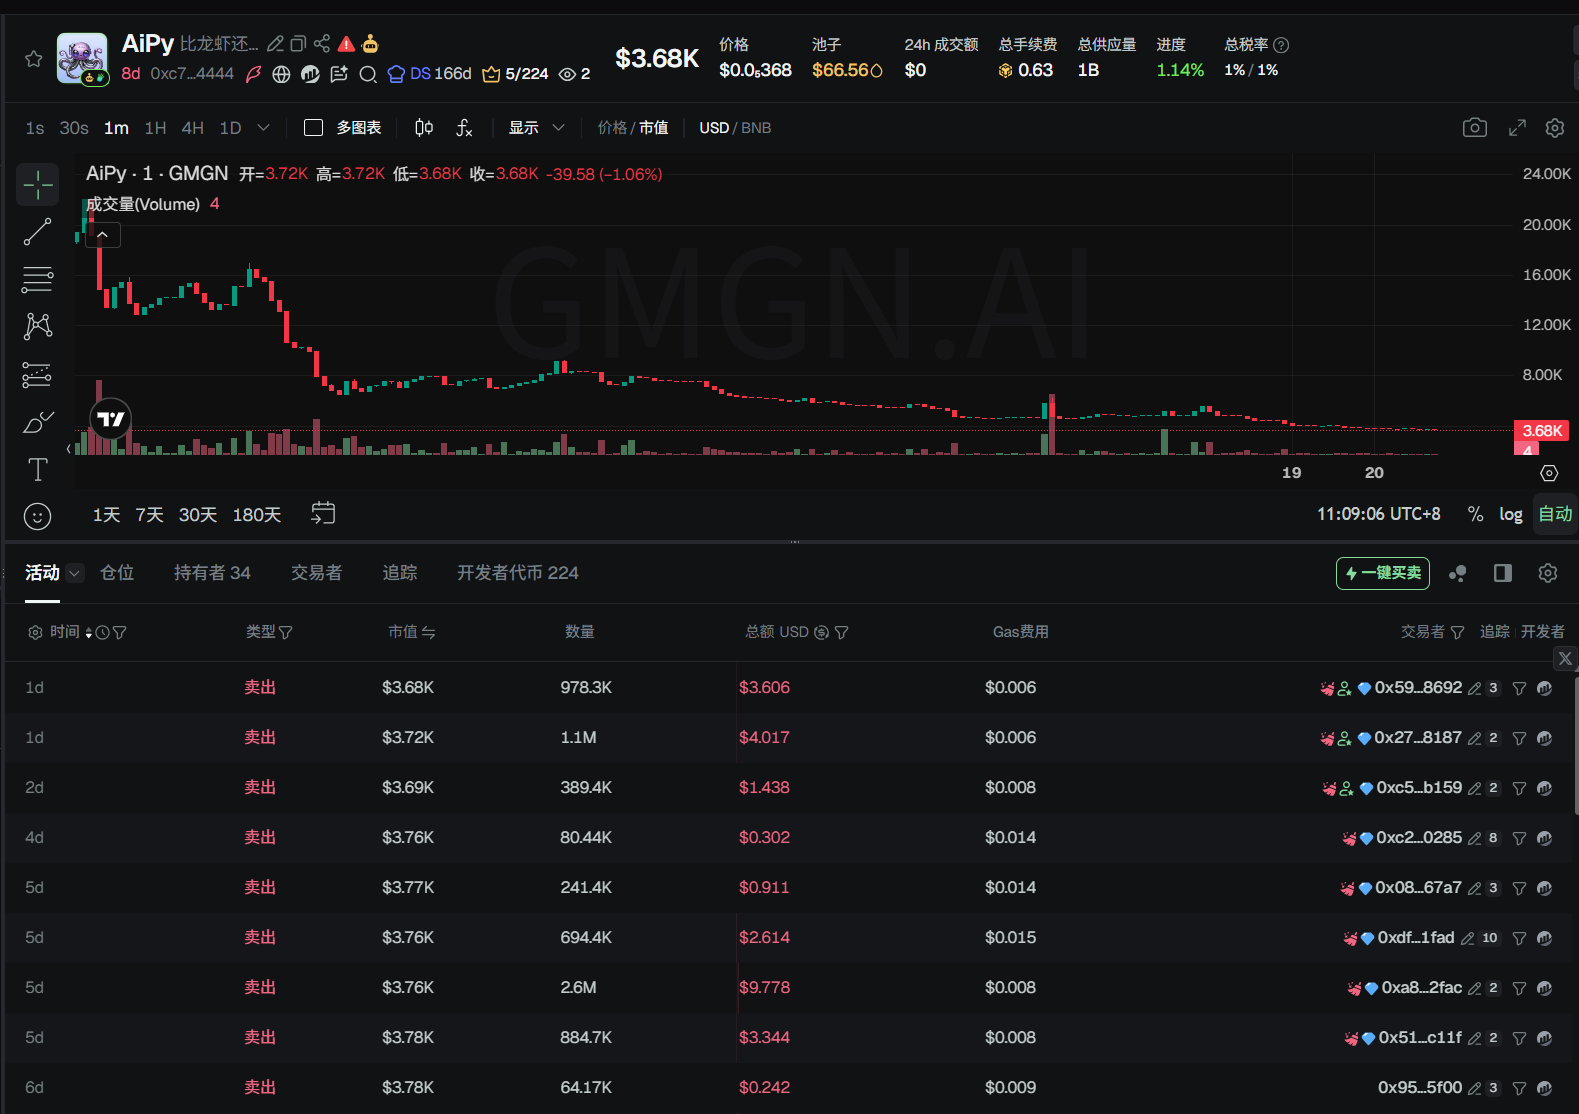Copy contract address 0xc7...4444
The width and height of the screenshot is (1579, 1114).
click(x=192, y=74)
